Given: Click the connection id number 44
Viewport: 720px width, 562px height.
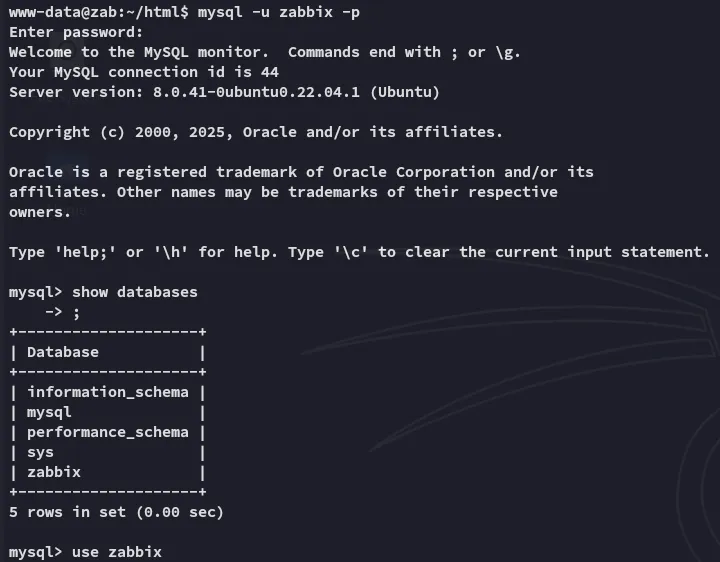Looking at the screenshot, I should [x=270, y=72].
